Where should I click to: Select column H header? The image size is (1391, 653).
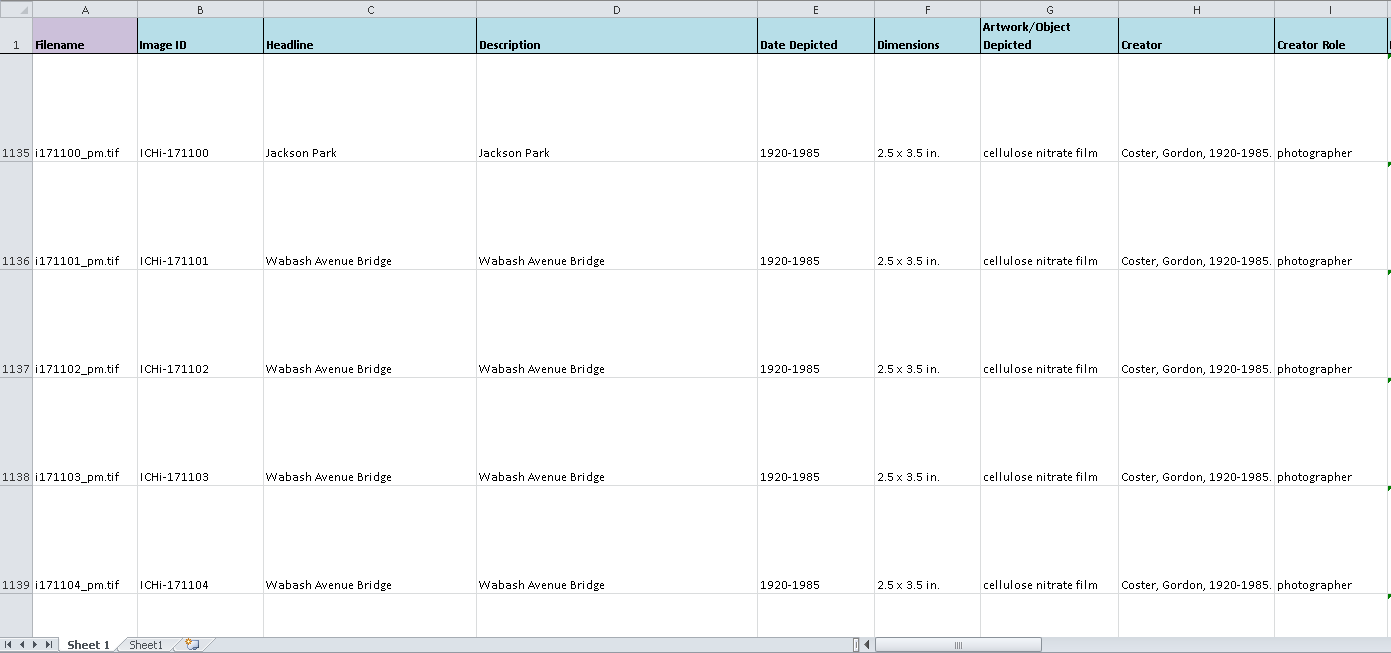pos(1196,9)
